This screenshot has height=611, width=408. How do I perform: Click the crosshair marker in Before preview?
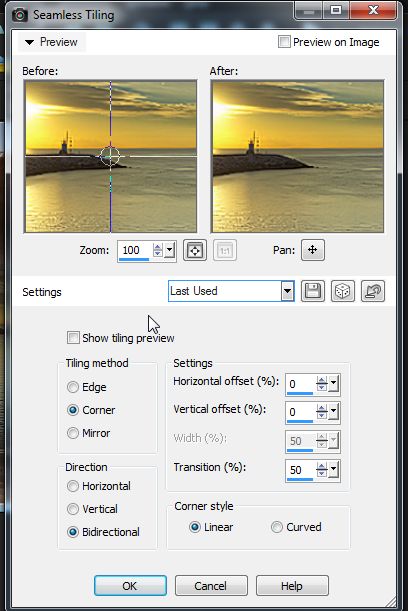pos(110,156)
